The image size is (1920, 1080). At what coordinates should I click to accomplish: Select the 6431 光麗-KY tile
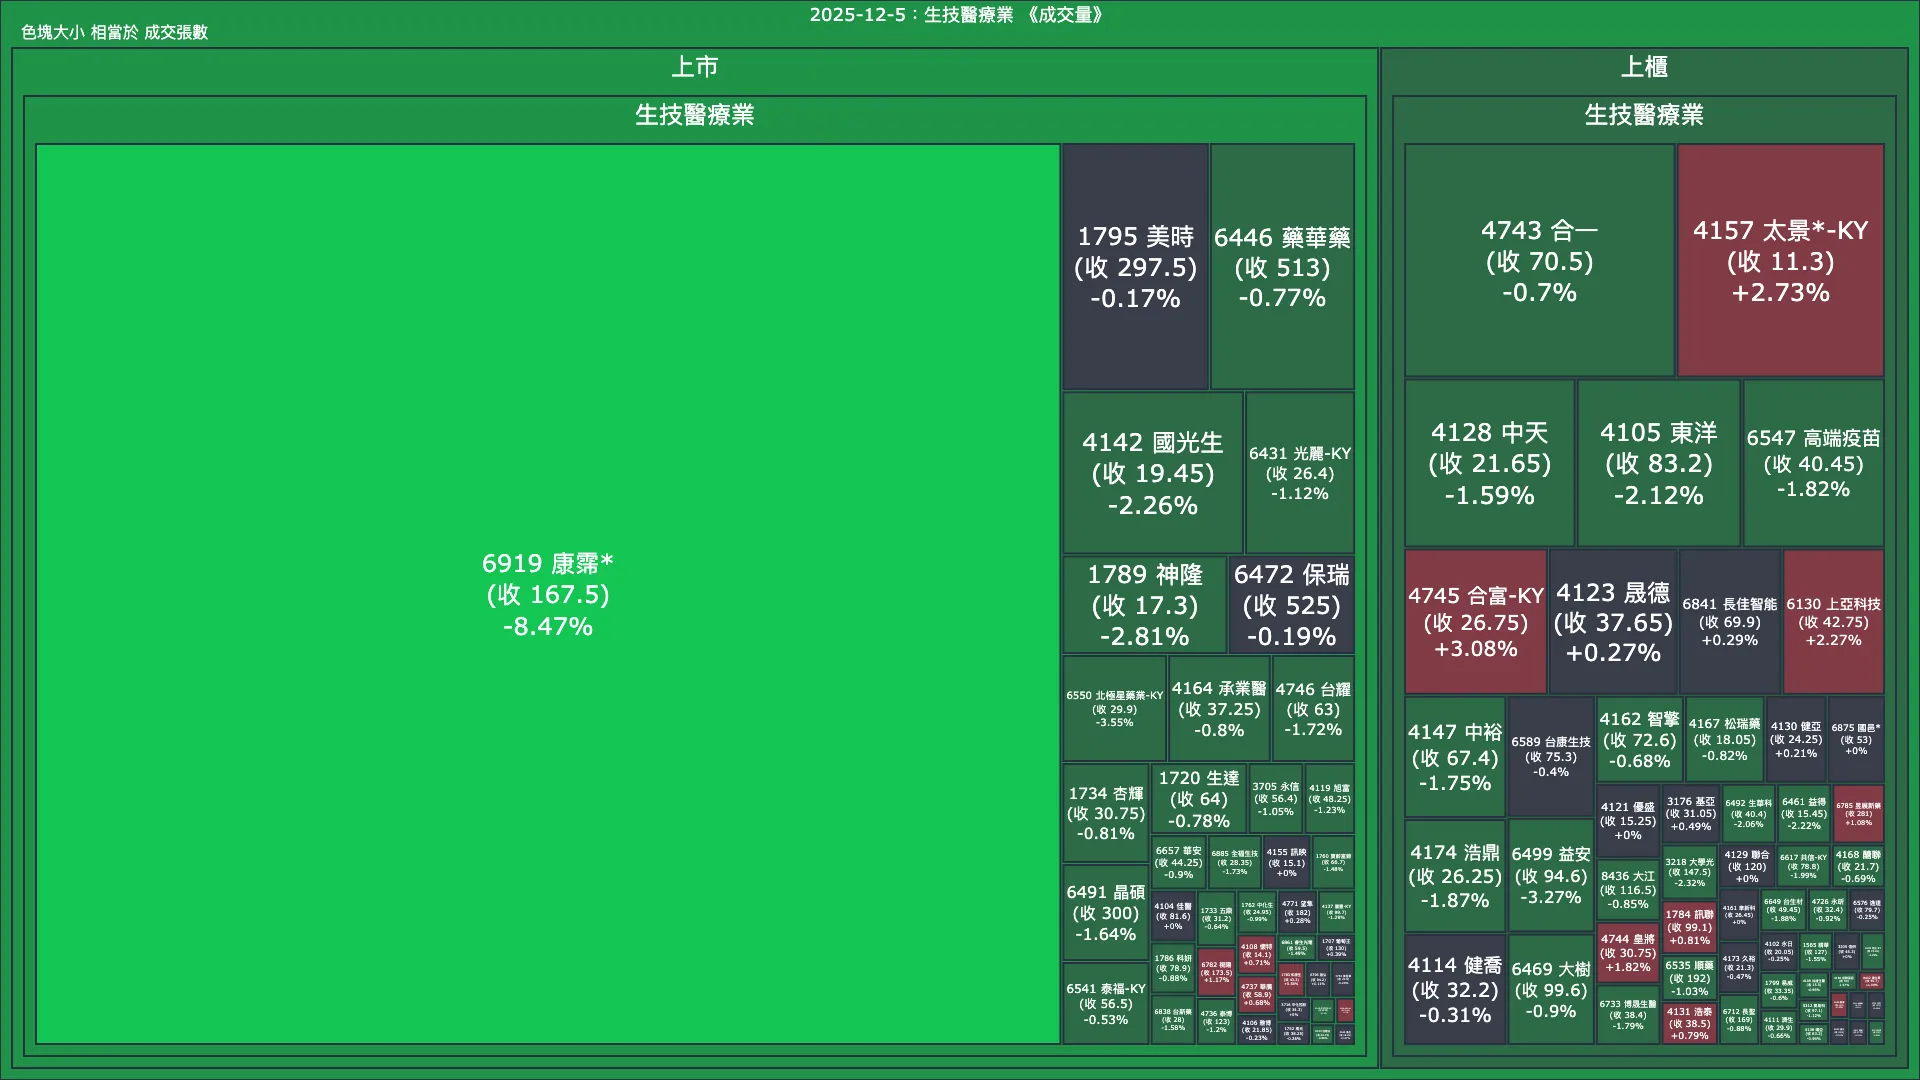[1299, 473]
